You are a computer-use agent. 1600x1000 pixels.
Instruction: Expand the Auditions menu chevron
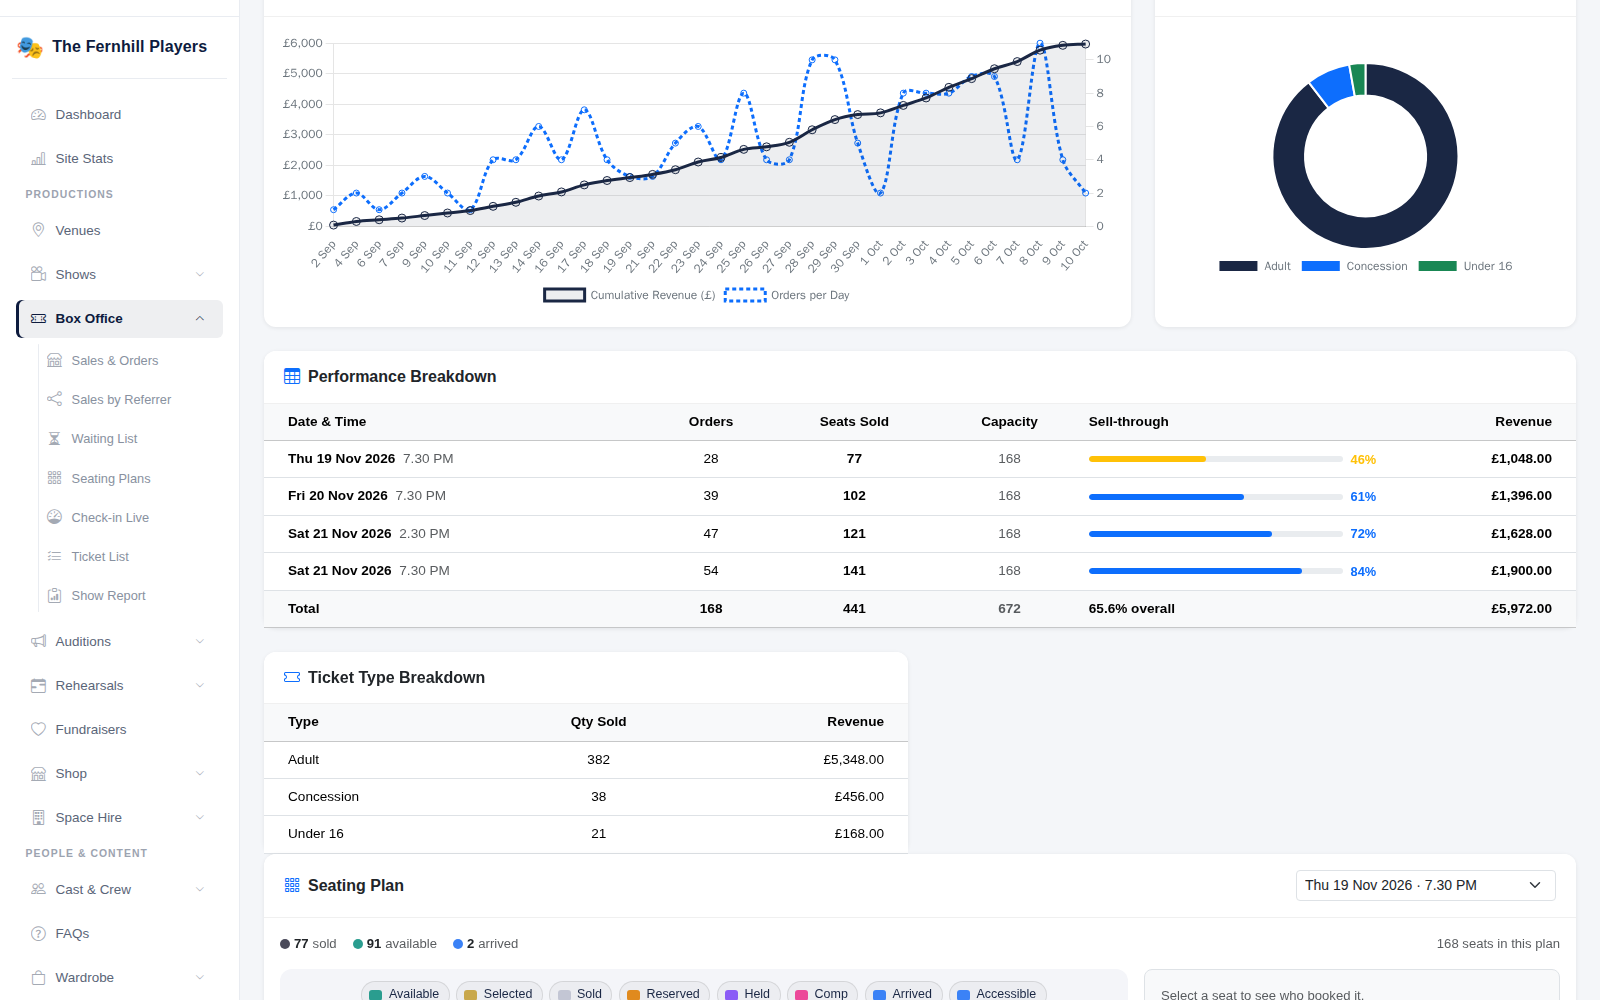point(200,642)
